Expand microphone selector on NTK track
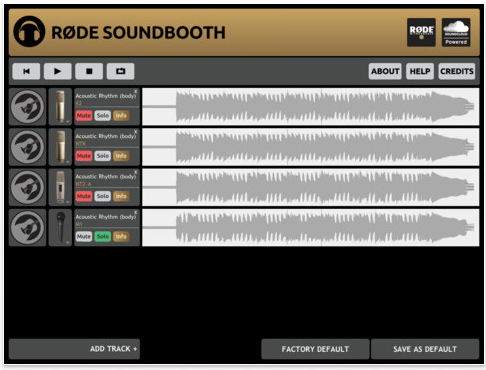 point(68,162)
